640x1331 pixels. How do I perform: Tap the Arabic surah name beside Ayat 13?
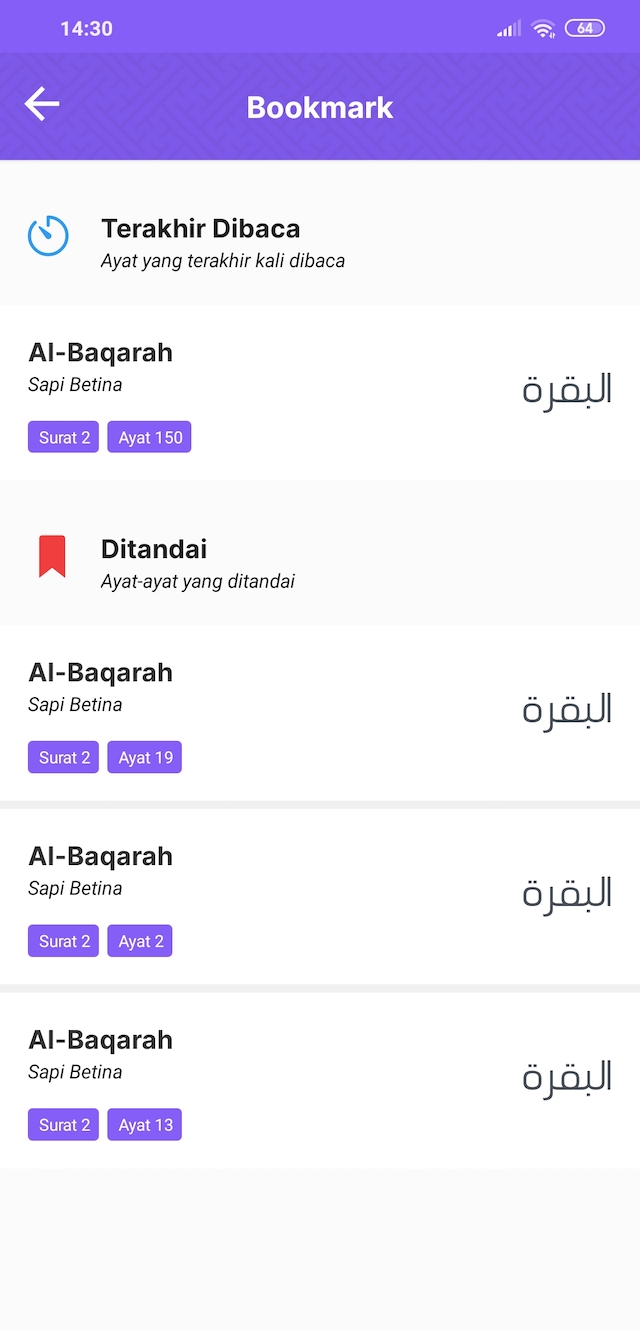tap(566, 1077)
